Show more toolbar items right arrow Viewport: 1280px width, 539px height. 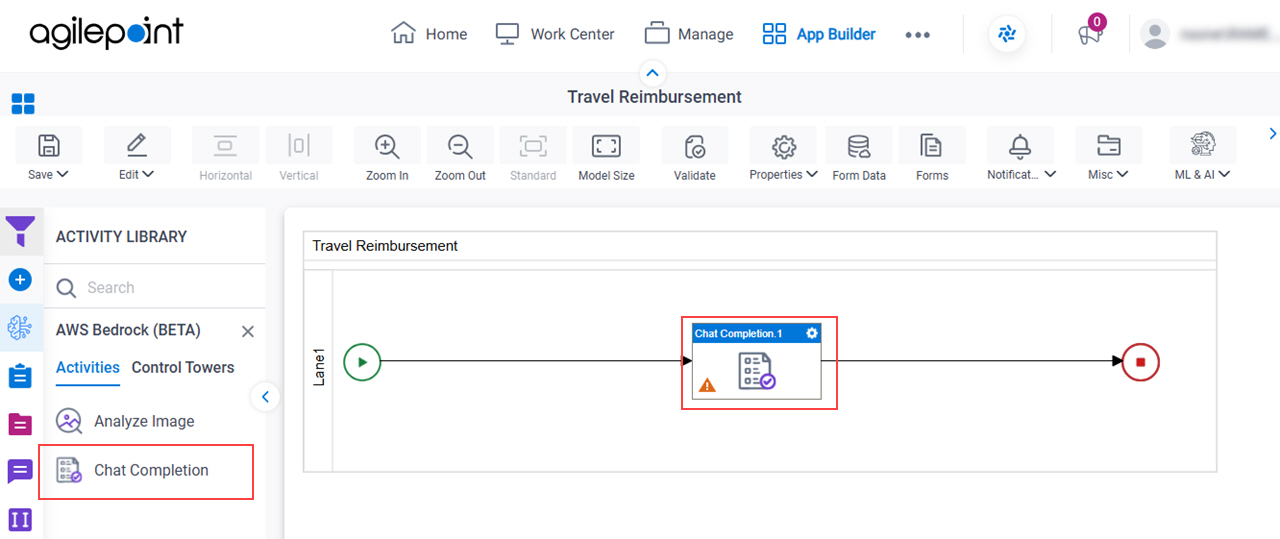point(1272,133)
